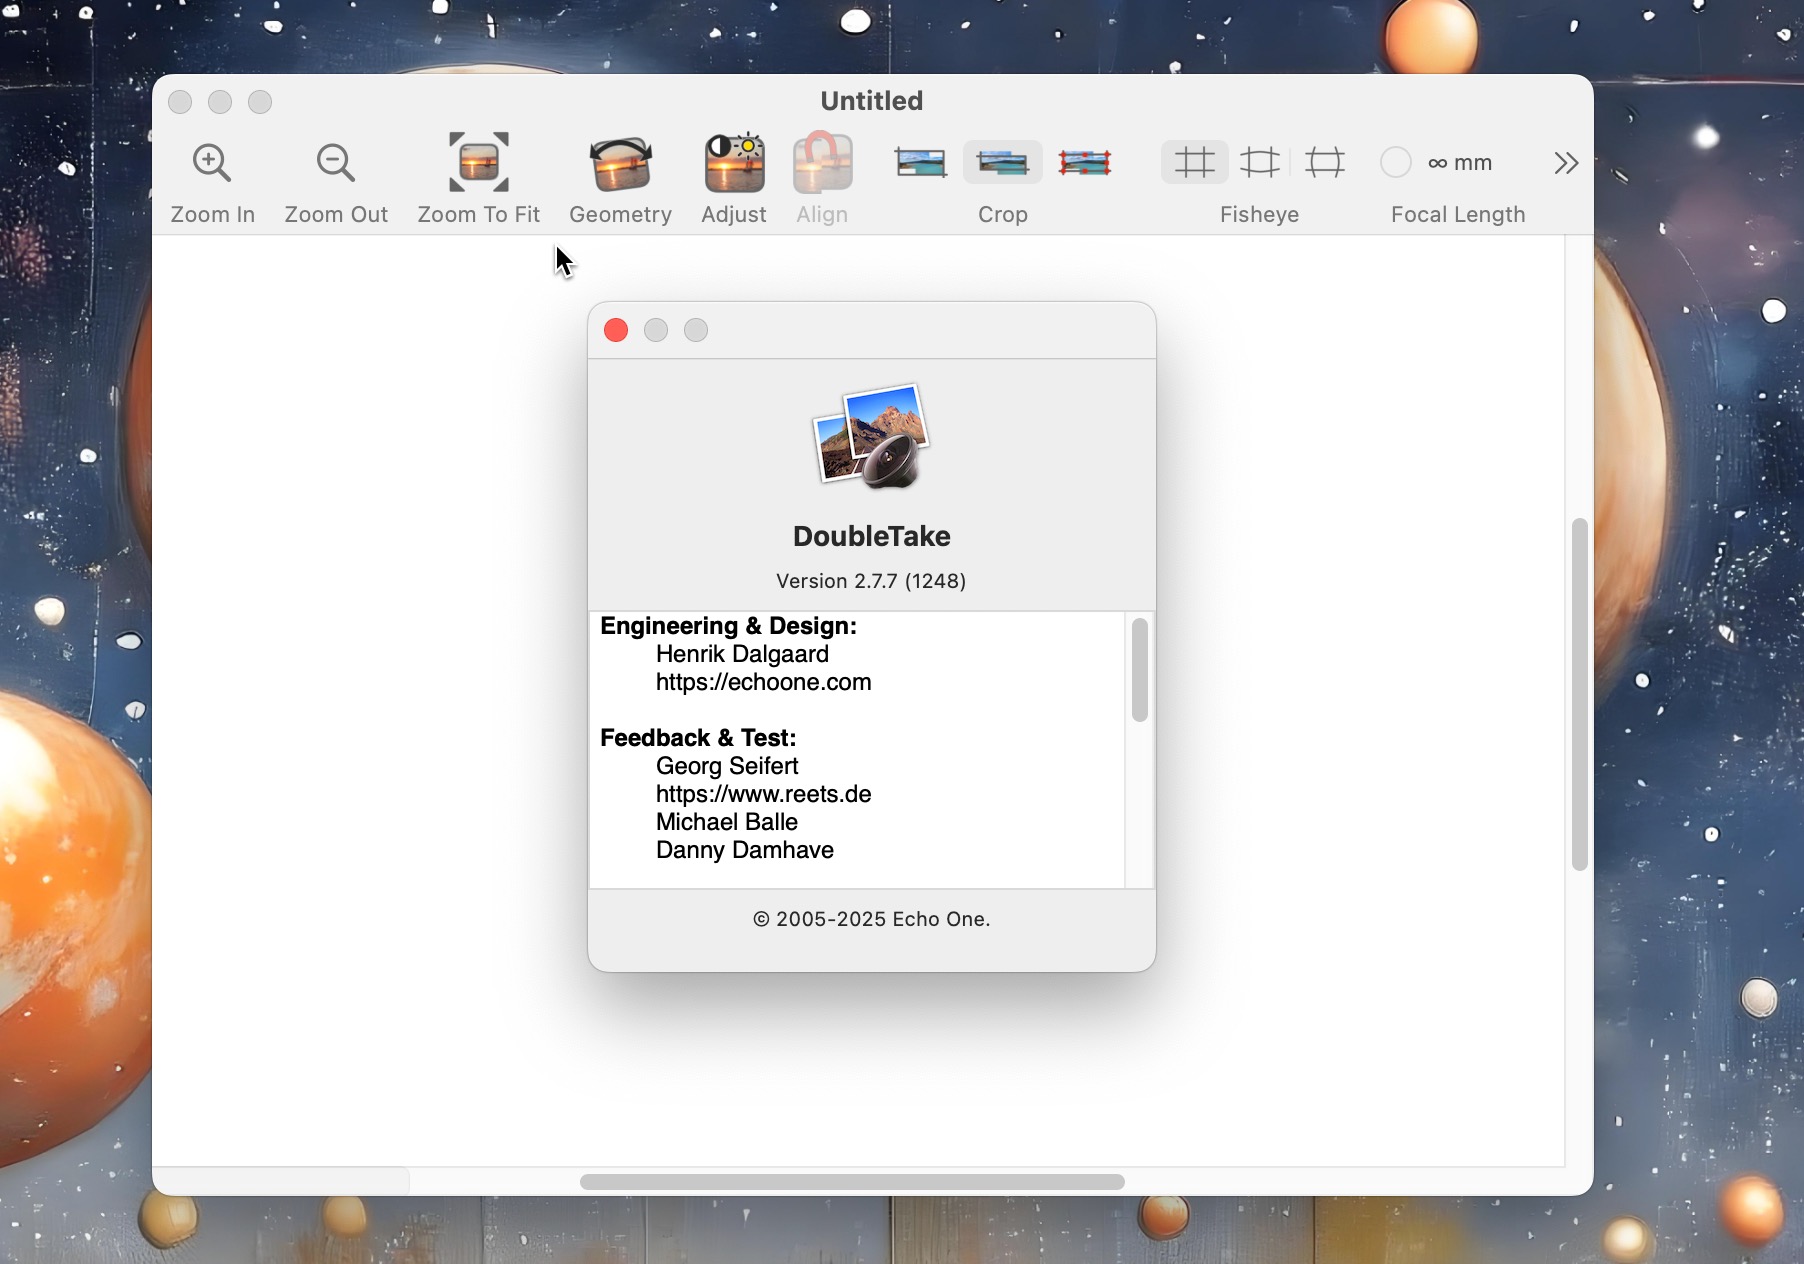The width and height of the screenshot is (1804, 1264).
Task: Click the infinity mm focal length field
Action: pos(1460,162)
